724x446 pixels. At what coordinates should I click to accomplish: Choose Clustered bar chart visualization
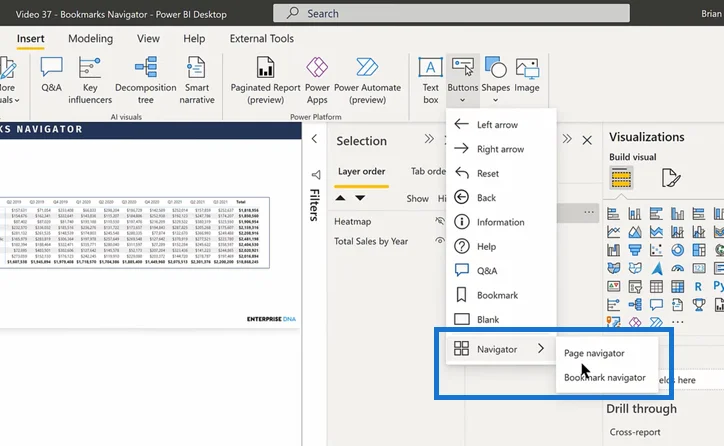[x=656, y=213]
